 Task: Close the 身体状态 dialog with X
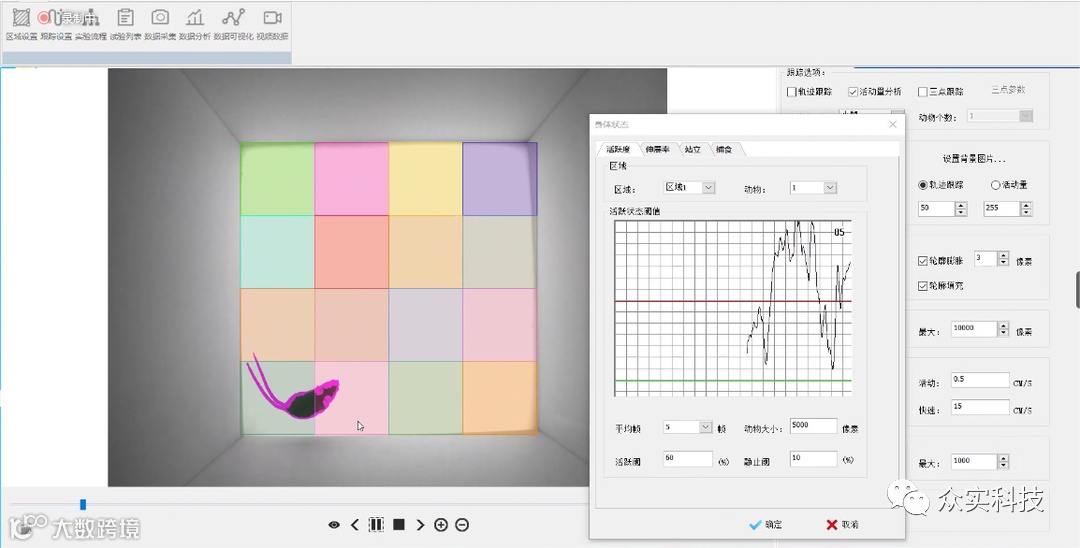click(x=893, y=125)
